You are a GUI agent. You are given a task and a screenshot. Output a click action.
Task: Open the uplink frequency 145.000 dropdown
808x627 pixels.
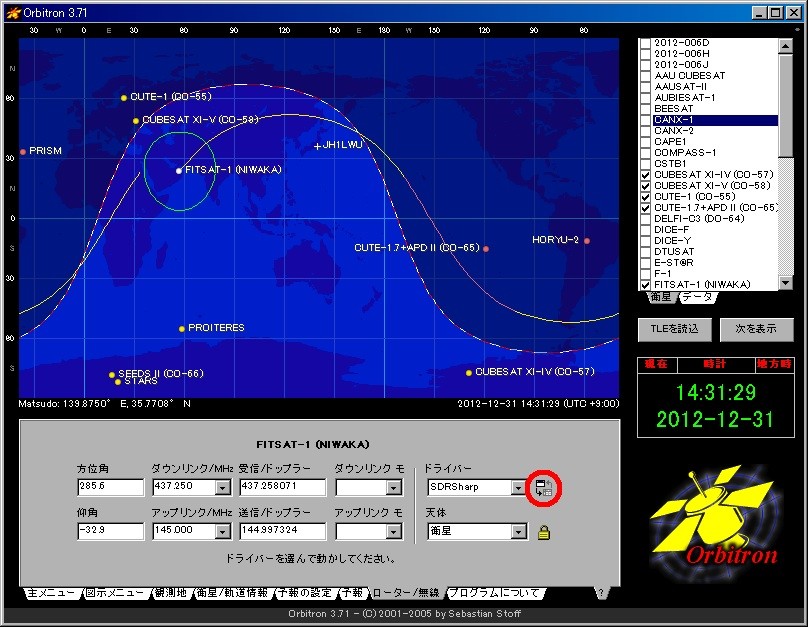(223, 531)
